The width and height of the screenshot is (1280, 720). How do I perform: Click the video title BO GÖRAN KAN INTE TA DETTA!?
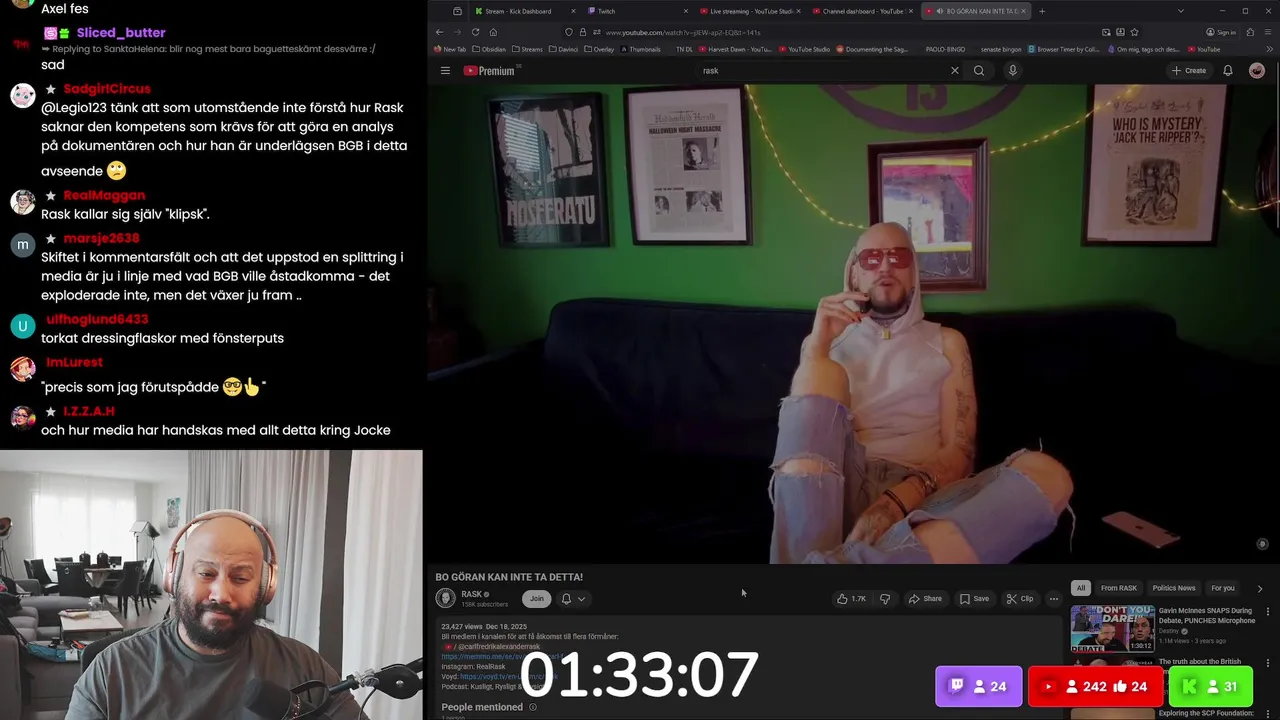coord(509,577)
